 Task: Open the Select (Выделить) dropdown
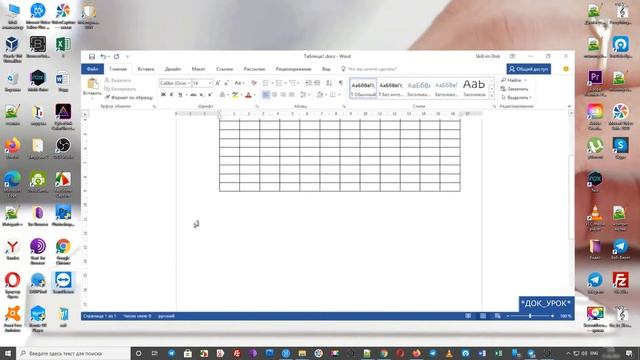(516, 98)
